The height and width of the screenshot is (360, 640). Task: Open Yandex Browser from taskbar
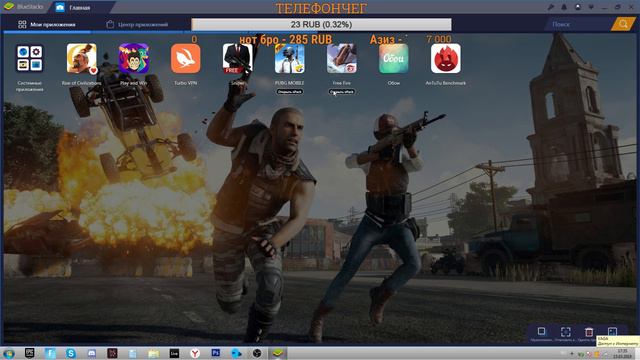tap(195, 353)
